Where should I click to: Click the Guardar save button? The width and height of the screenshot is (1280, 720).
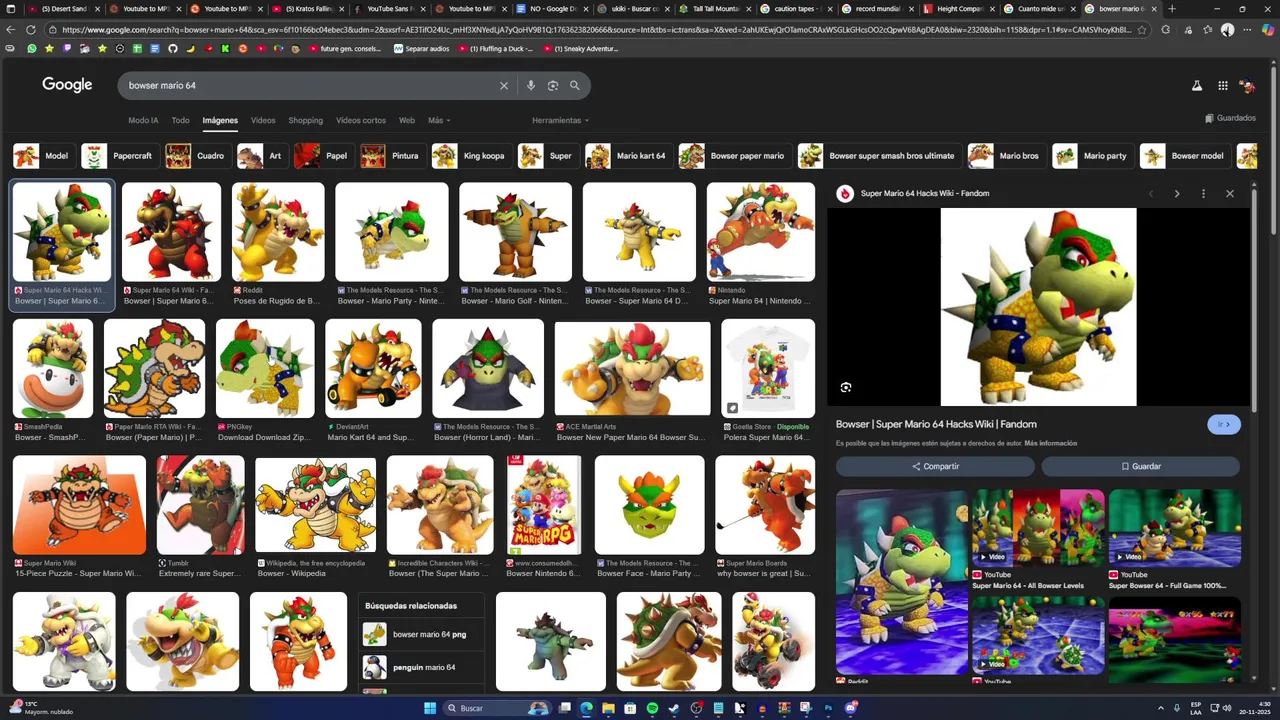[x=1141, y=466]
